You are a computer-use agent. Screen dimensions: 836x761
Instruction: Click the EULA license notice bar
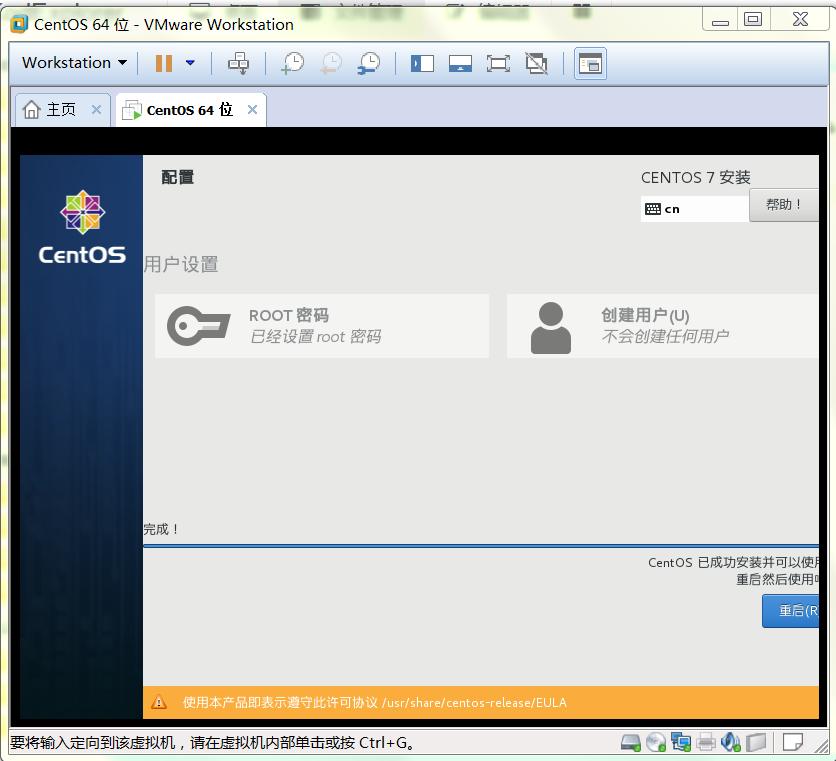(x=481, y=702)
